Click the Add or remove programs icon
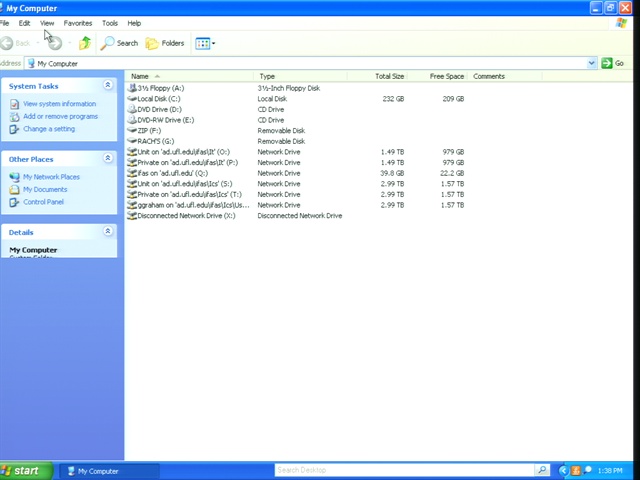Viewport: 640px width, 480px height. coord(14,117)
